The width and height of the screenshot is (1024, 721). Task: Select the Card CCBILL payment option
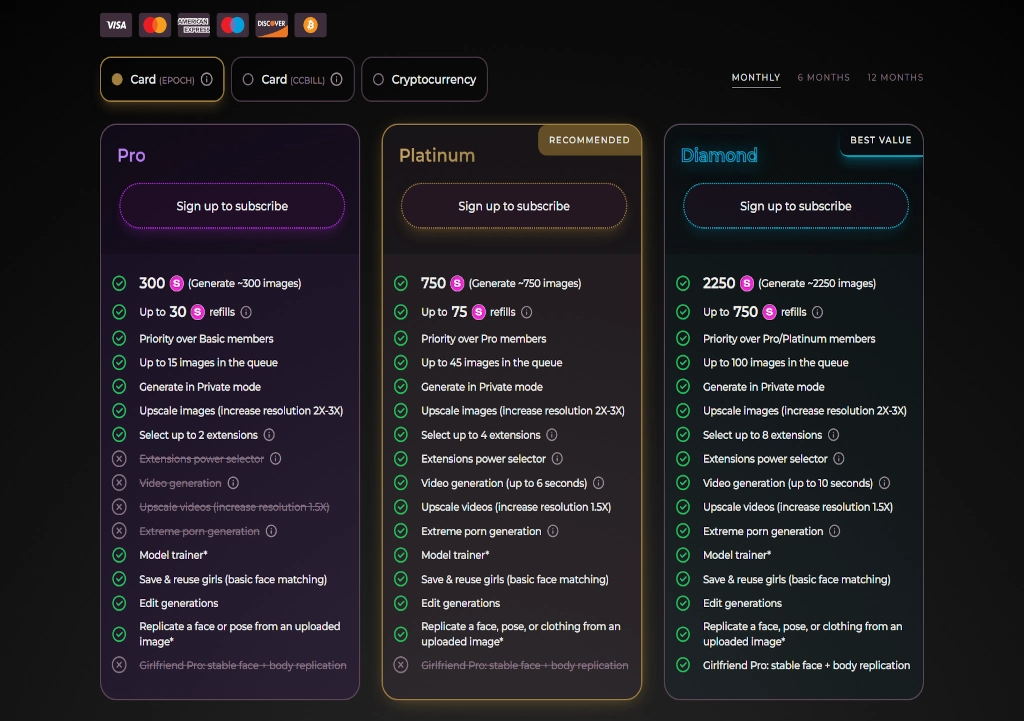(x=291, y=79)
